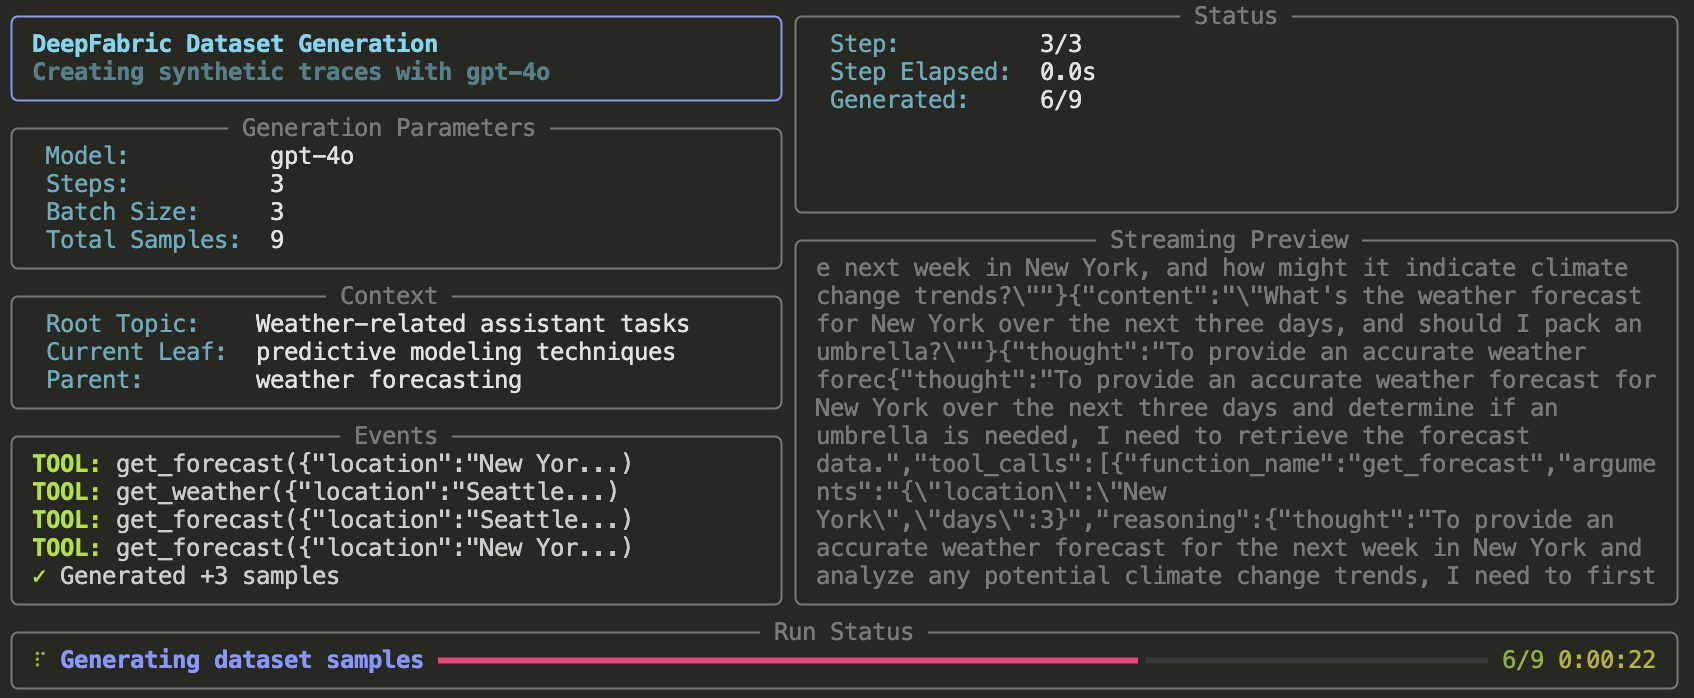This screenshot has width=1694, height=698.
Task: Click the 6/9 progress counter in Run Status
Action: coord(1523,660)
